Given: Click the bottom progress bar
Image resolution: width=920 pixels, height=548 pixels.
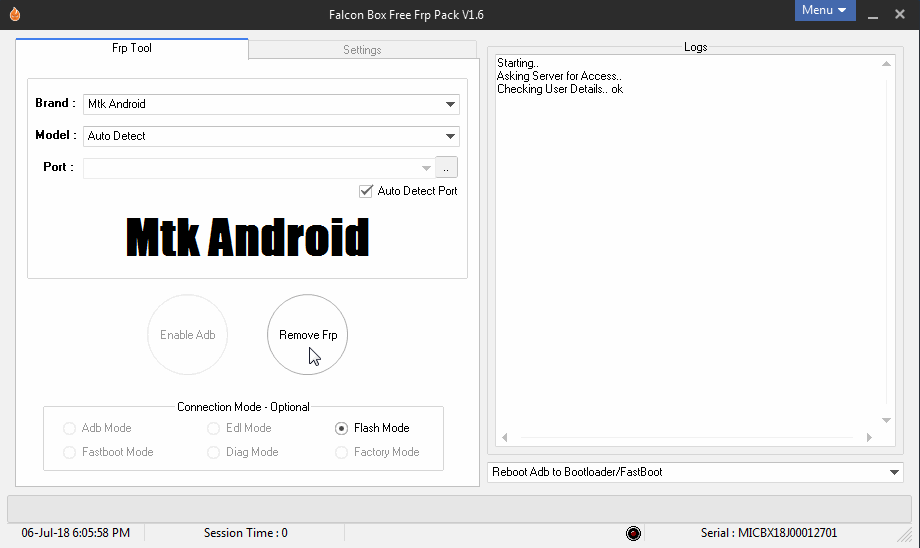Looking at the screenshot, I should [x=459, y=508].
